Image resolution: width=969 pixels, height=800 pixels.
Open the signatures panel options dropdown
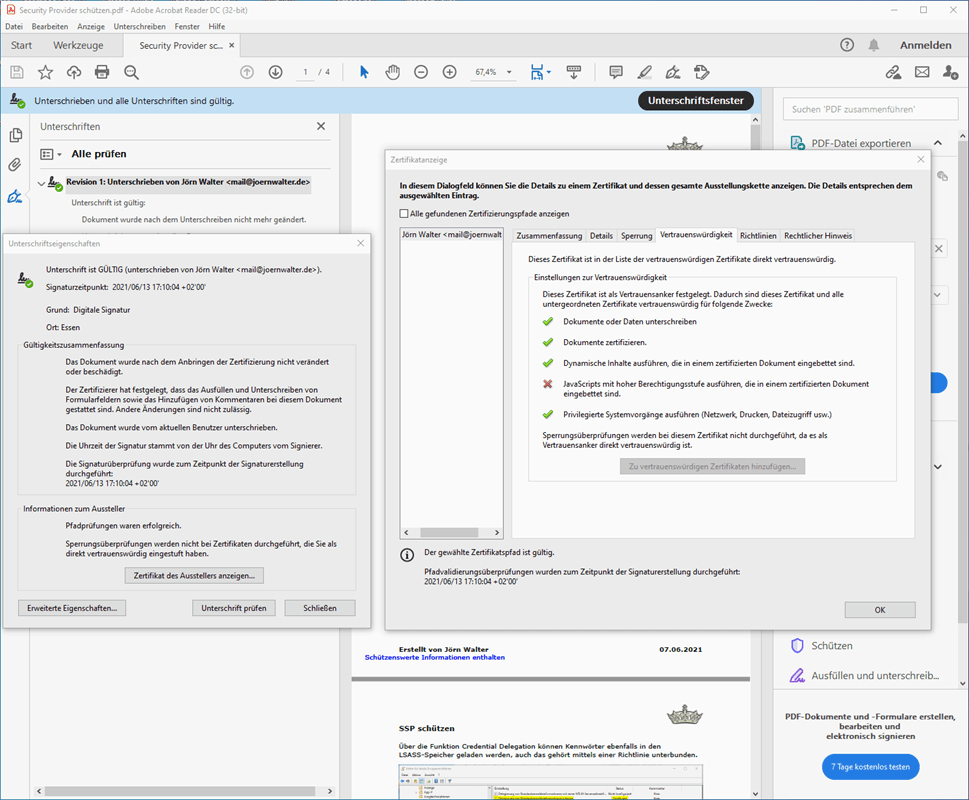point(51,154)
